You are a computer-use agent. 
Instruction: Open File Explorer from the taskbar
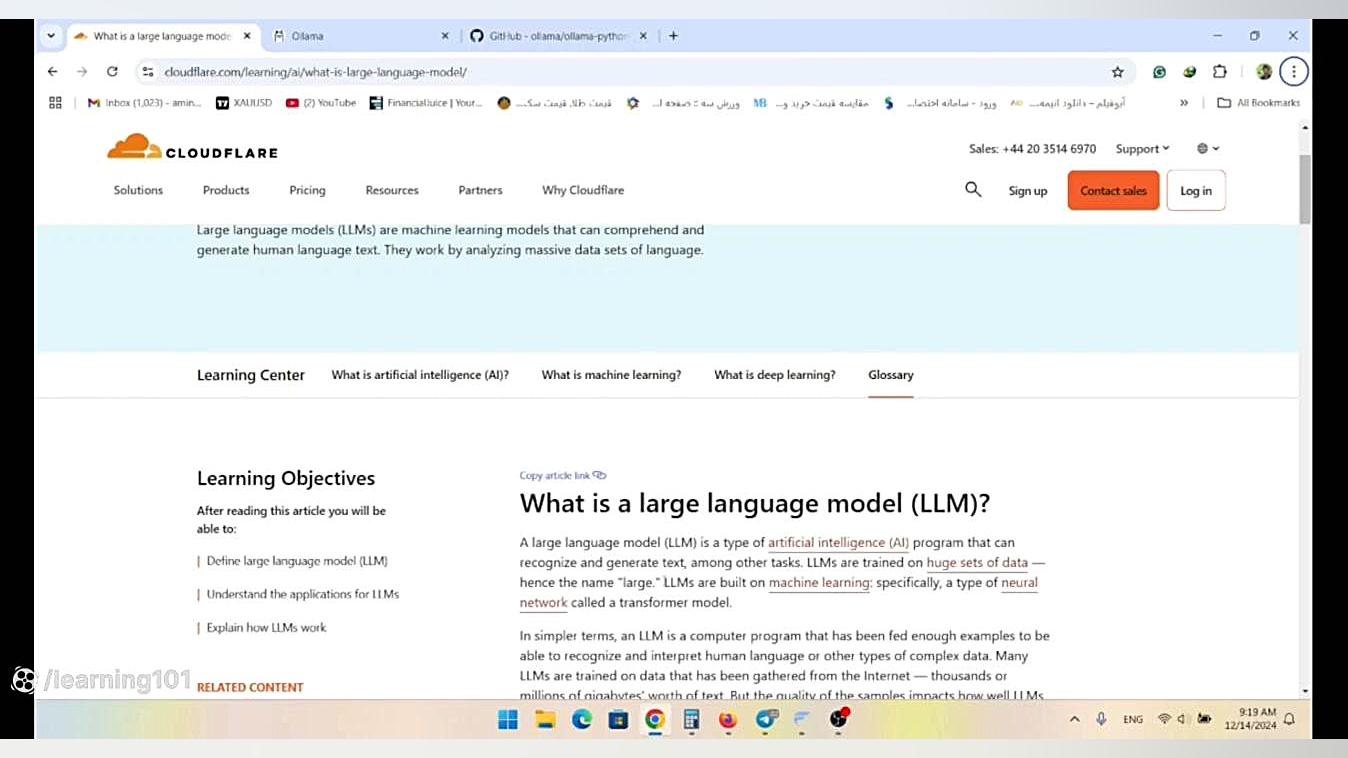(545, 719)
